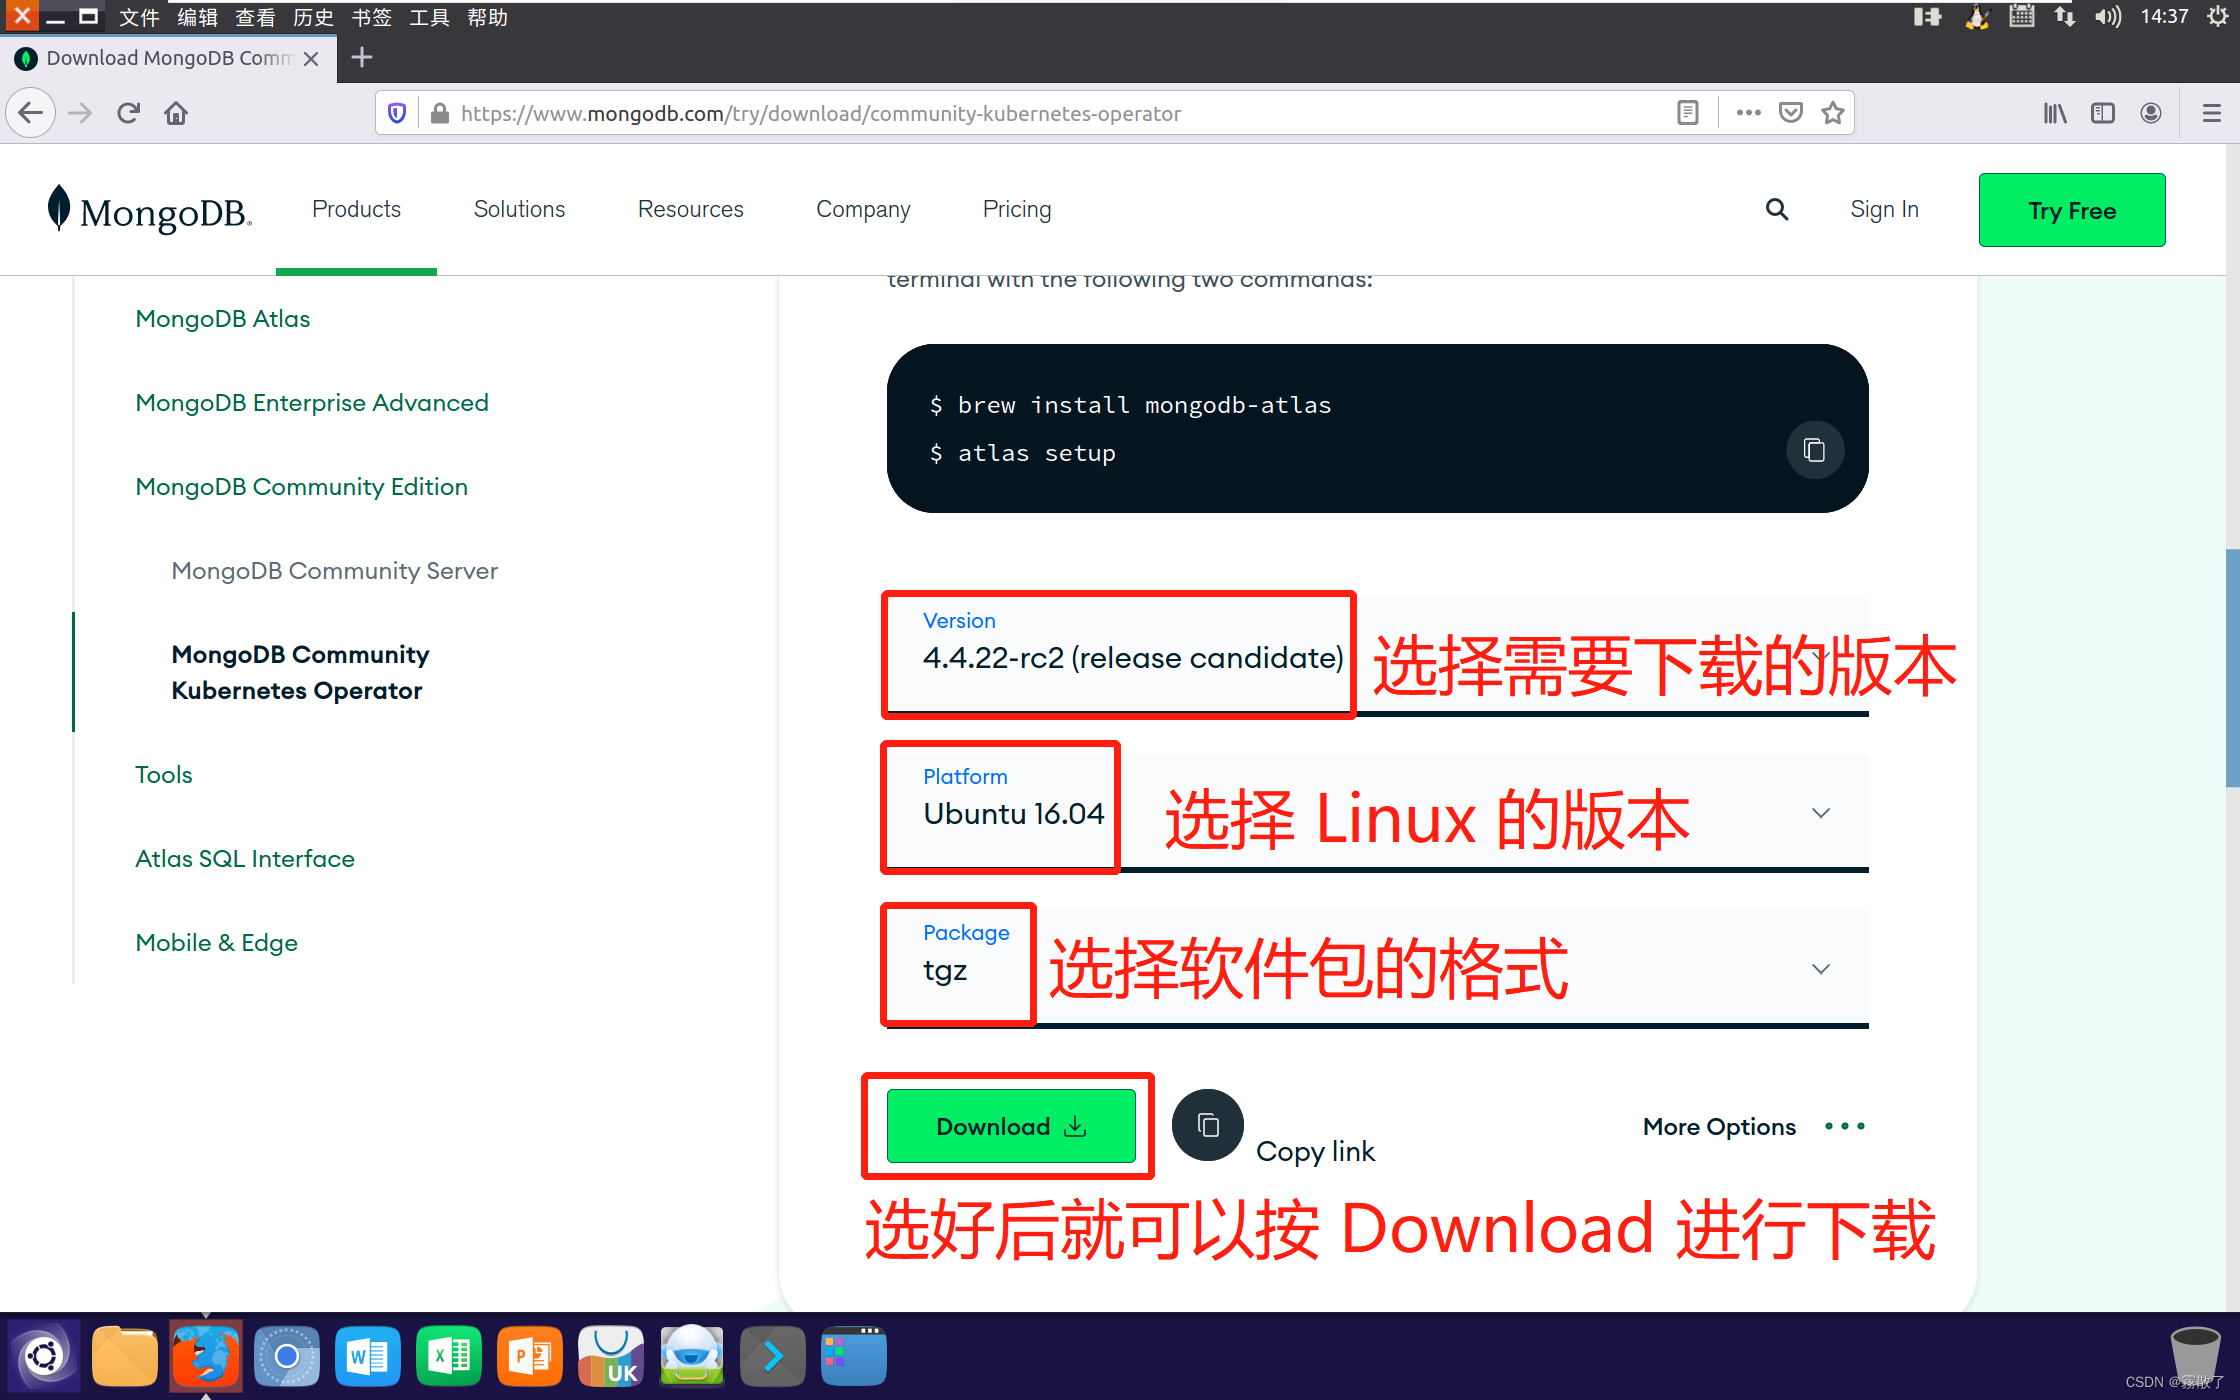Open the home button in the browser toolbar
2240x1400 pixels.
(176, 112)
